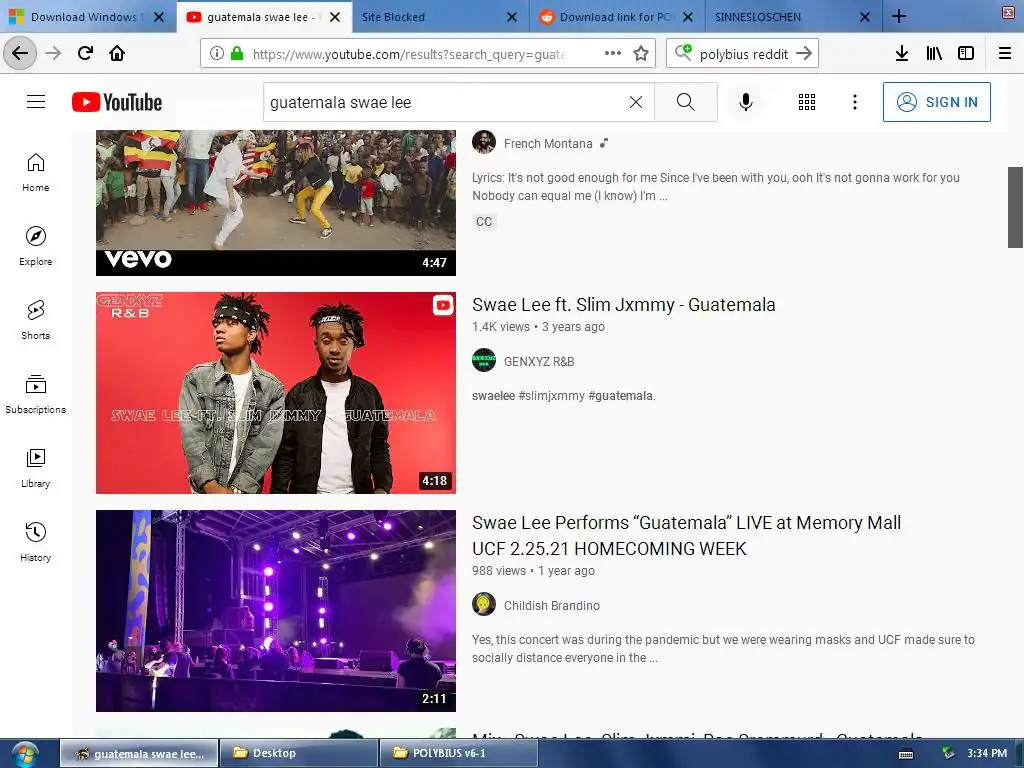Play the vevo video thumbnail
The width and height of the screenshot is (1024, 768).
[276, 202]
